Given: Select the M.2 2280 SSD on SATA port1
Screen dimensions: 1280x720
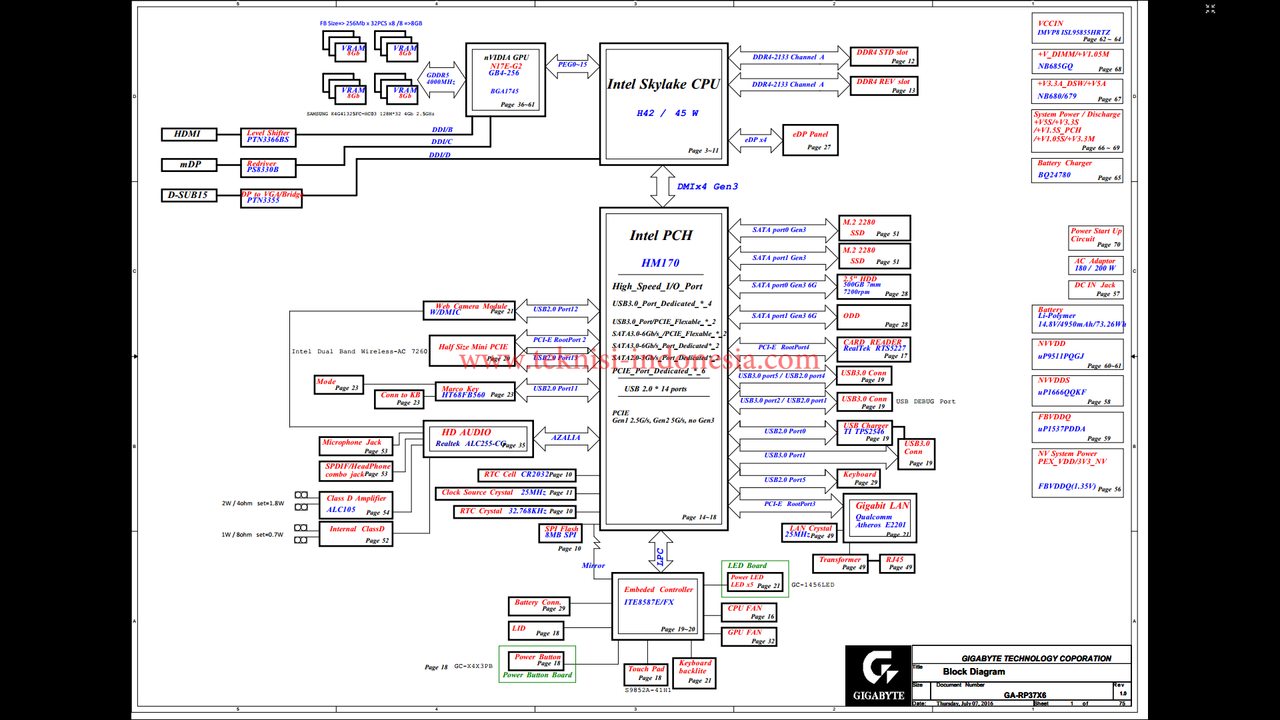Looking at the screenshot, I should point(874,256).
